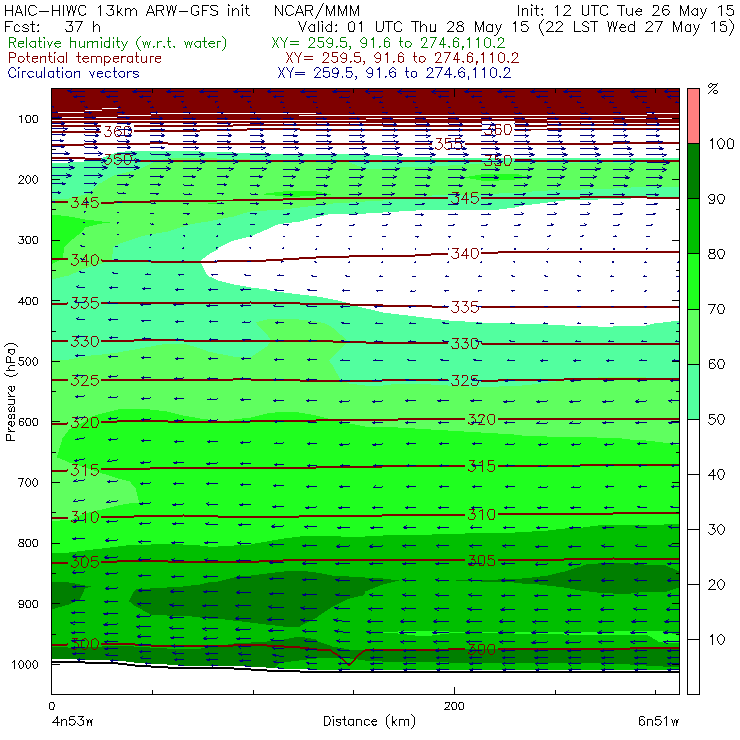
Task: Click the '0' distance axis tick label
Action: (x=51, y=706)
